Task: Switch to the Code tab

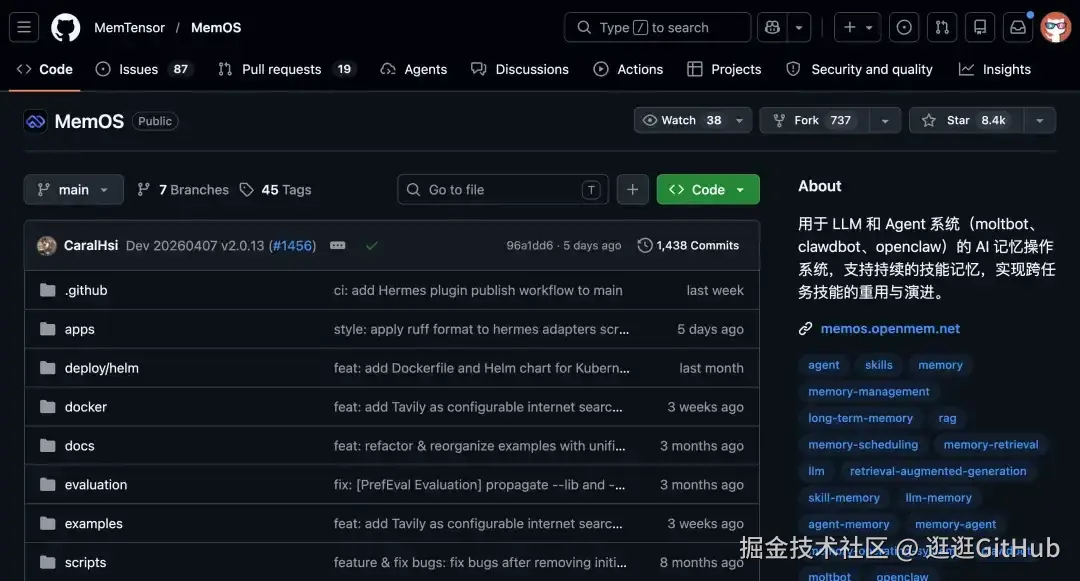Action: [x=45, y=70]
